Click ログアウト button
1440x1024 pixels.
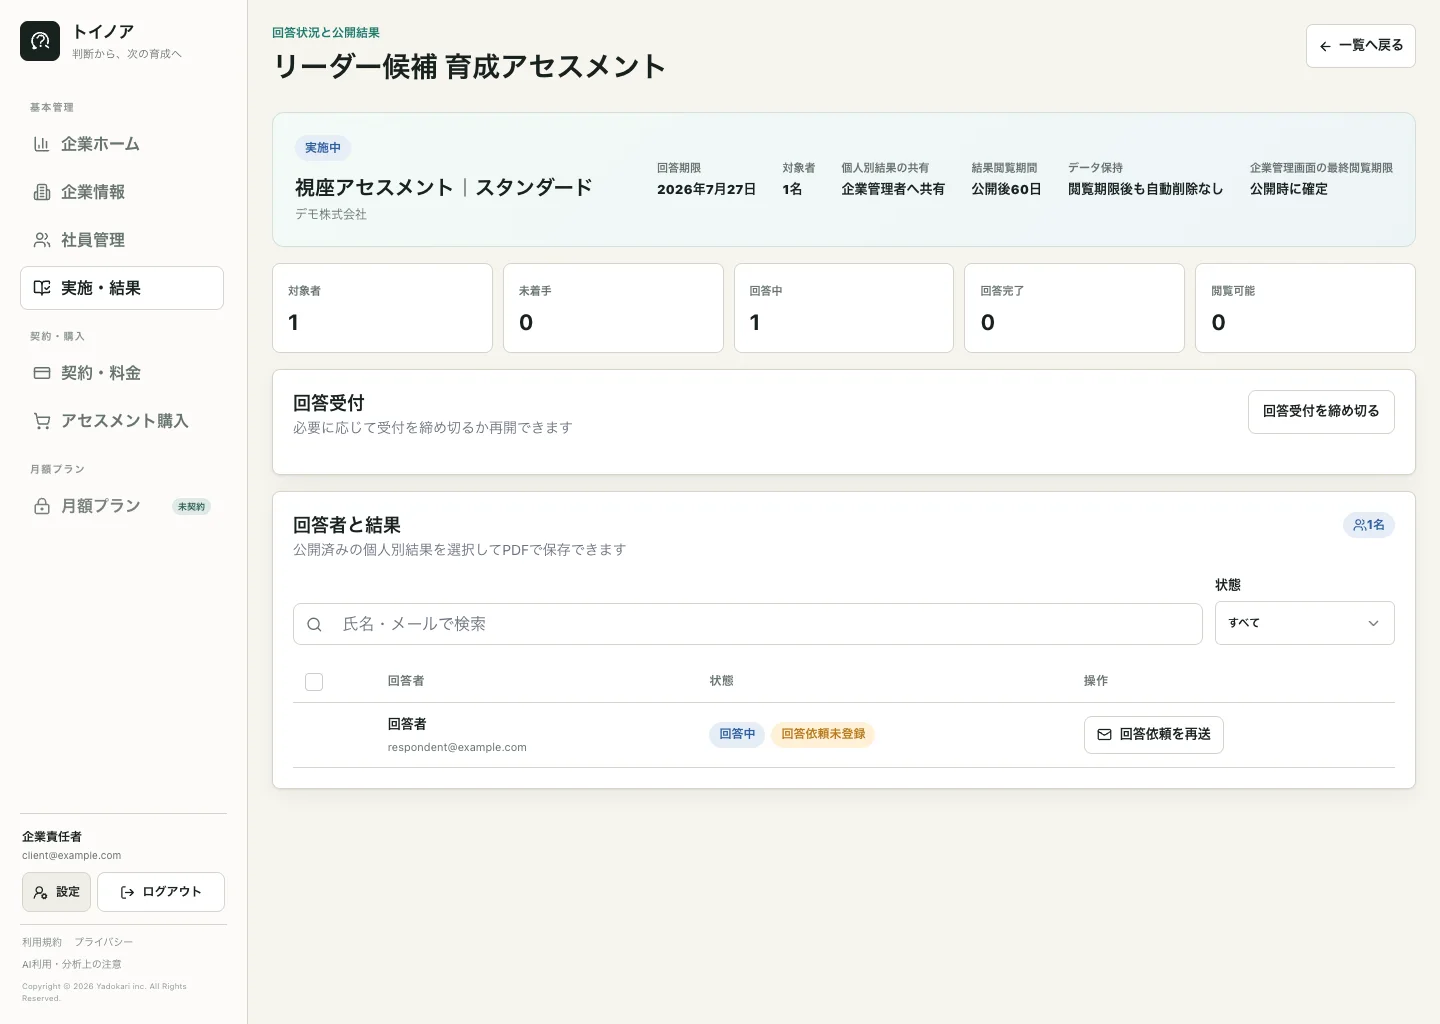tap(160, 892)
